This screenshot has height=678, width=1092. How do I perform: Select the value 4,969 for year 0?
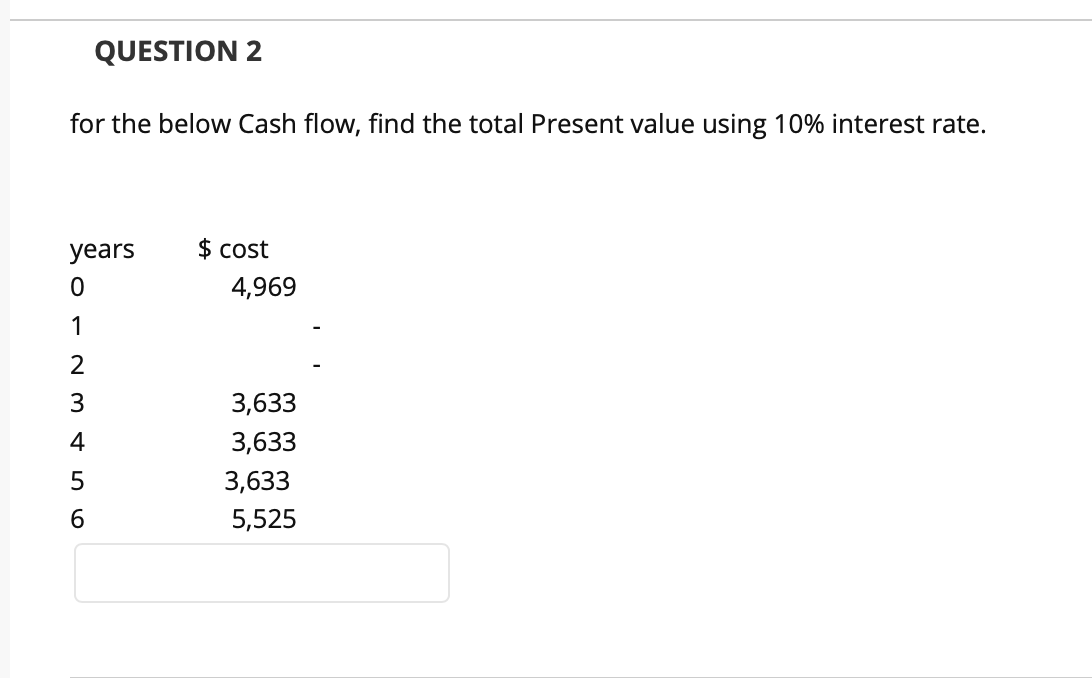tap(263, 286)
